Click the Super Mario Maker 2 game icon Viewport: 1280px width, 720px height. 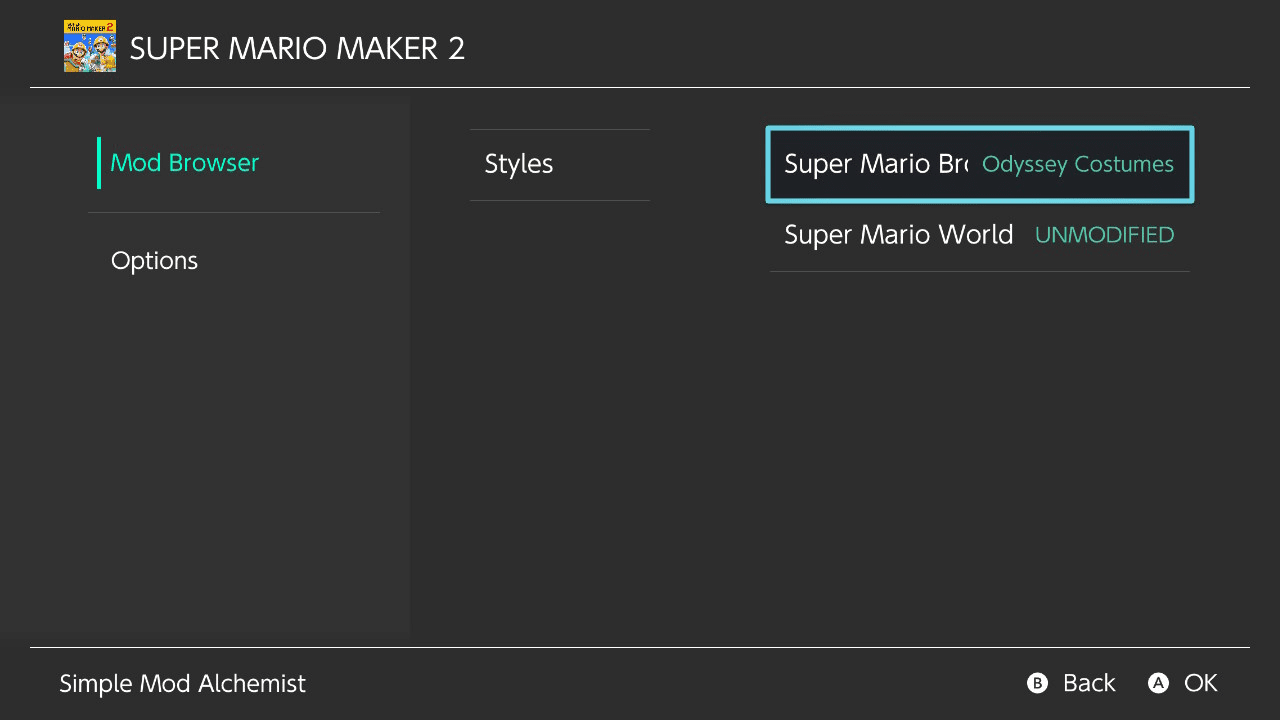pyautogui.click(x=90, y=46)
